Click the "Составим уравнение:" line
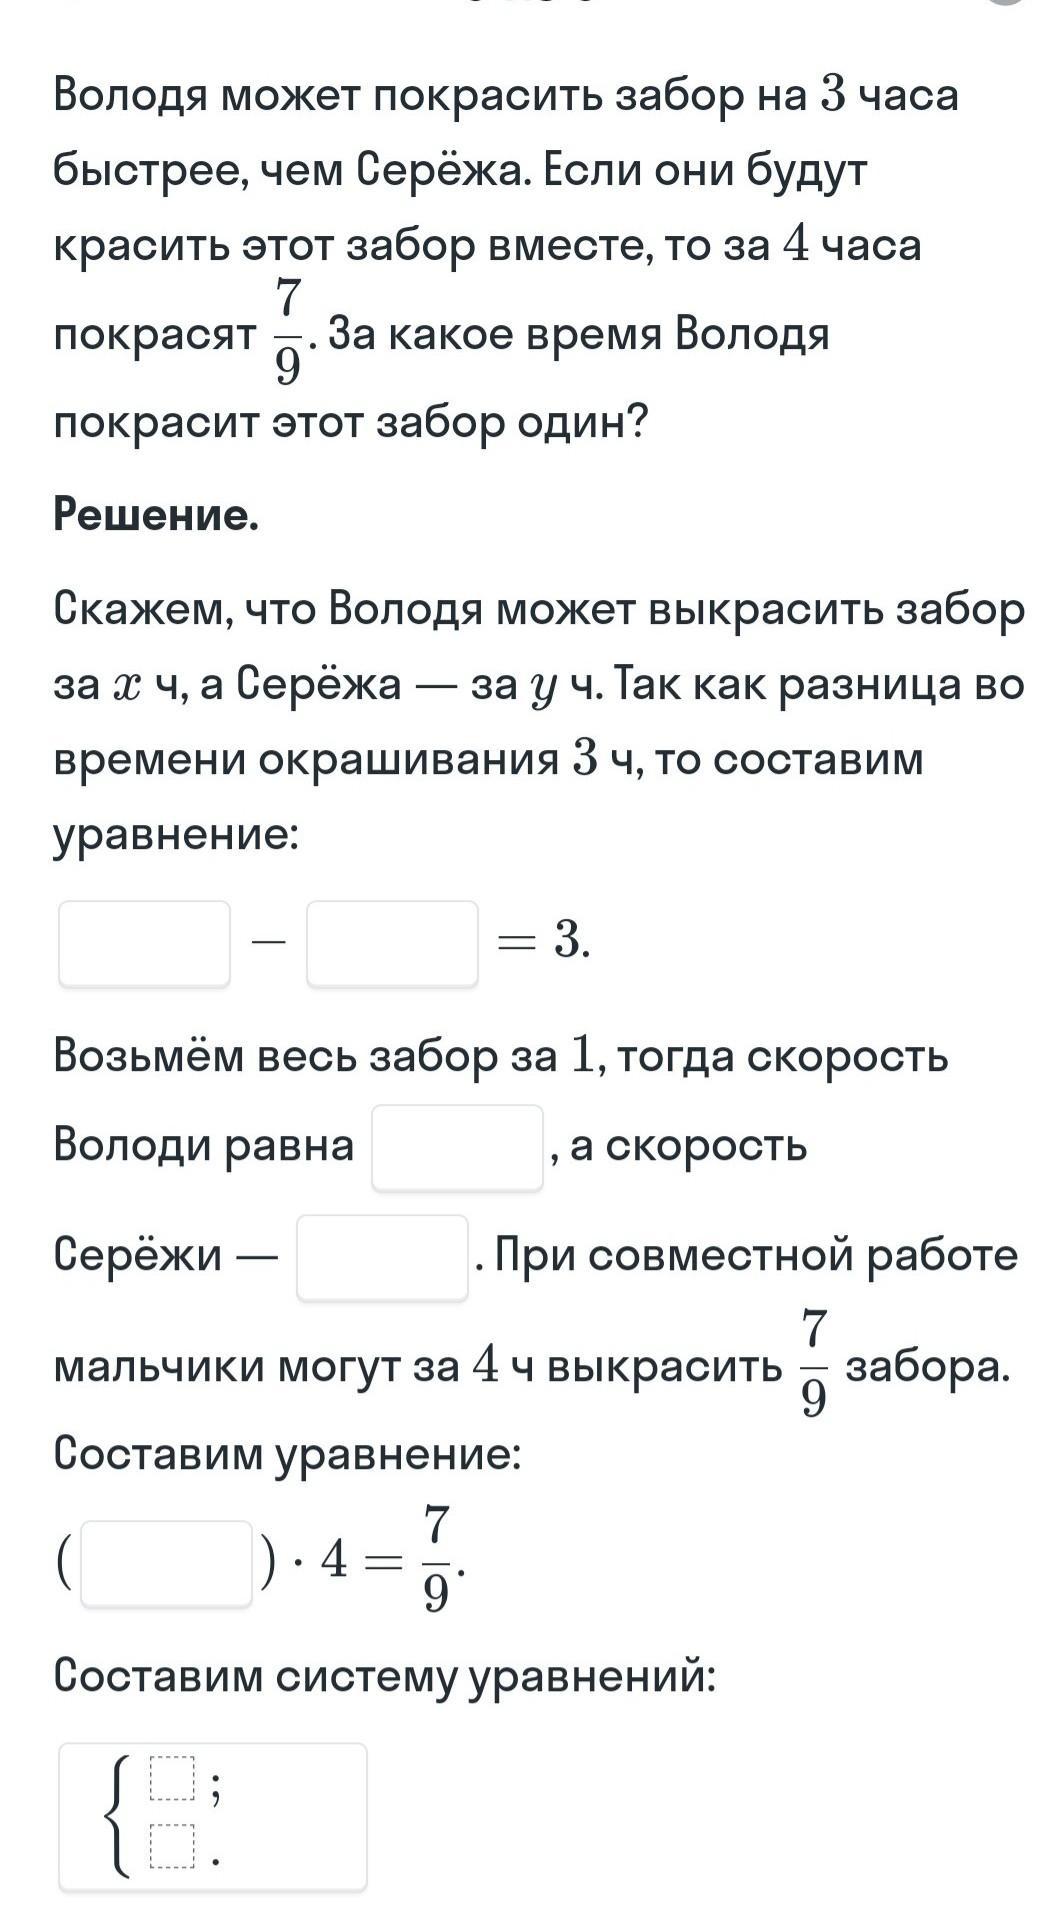This screenshot has width=1043, height=1906. pos(288,1452)
